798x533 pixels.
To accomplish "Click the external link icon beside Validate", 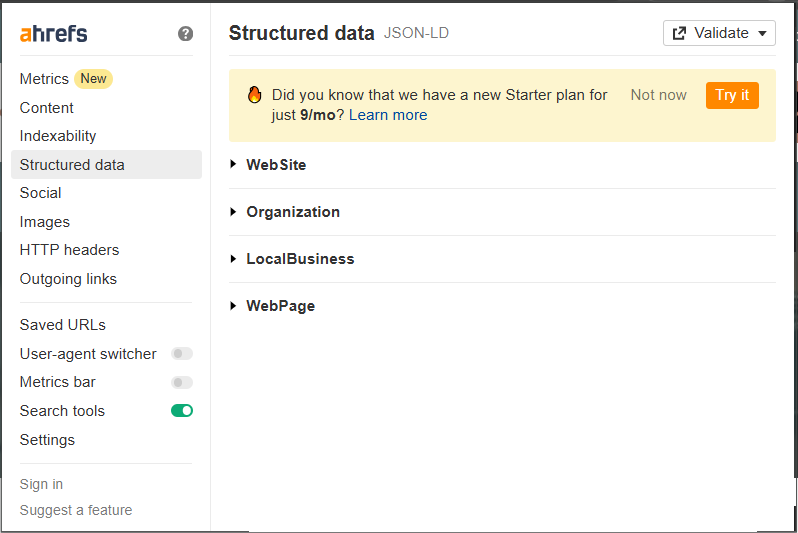I will pyautogui.click(x=680, y=33).
